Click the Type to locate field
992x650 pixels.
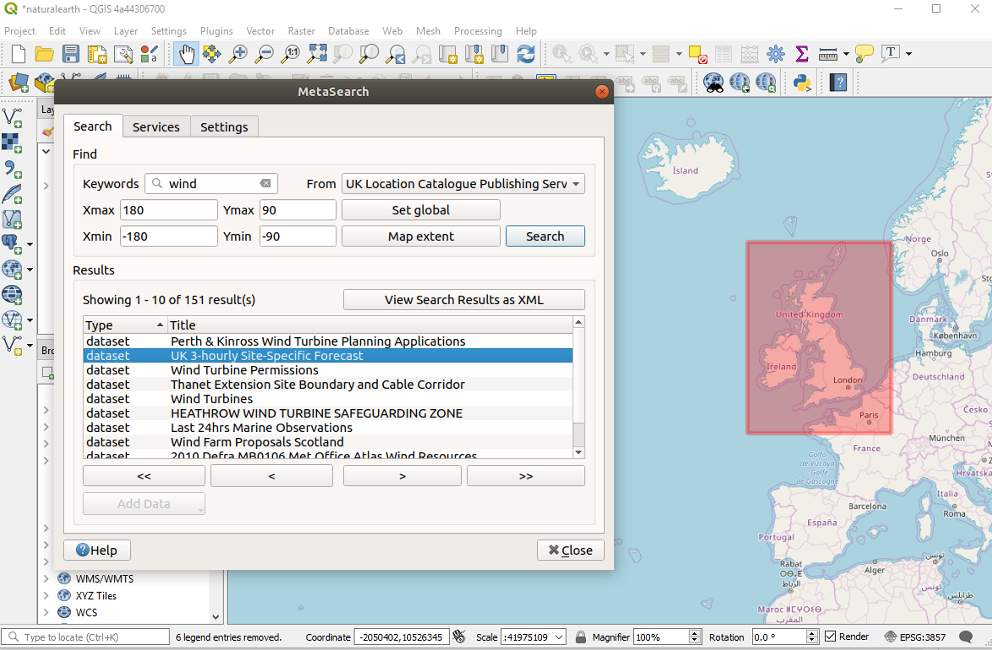tap(85, 636)
